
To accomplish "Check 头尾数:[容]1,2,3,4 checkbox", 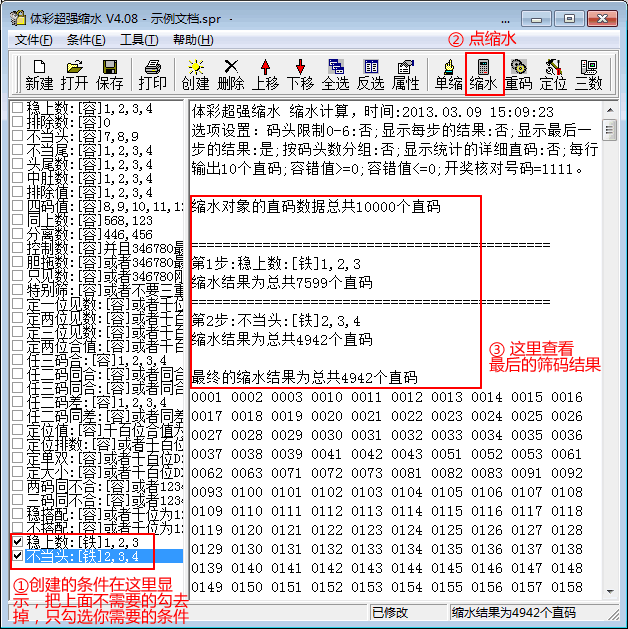I will pyautogui.click(x=17, y=164).
